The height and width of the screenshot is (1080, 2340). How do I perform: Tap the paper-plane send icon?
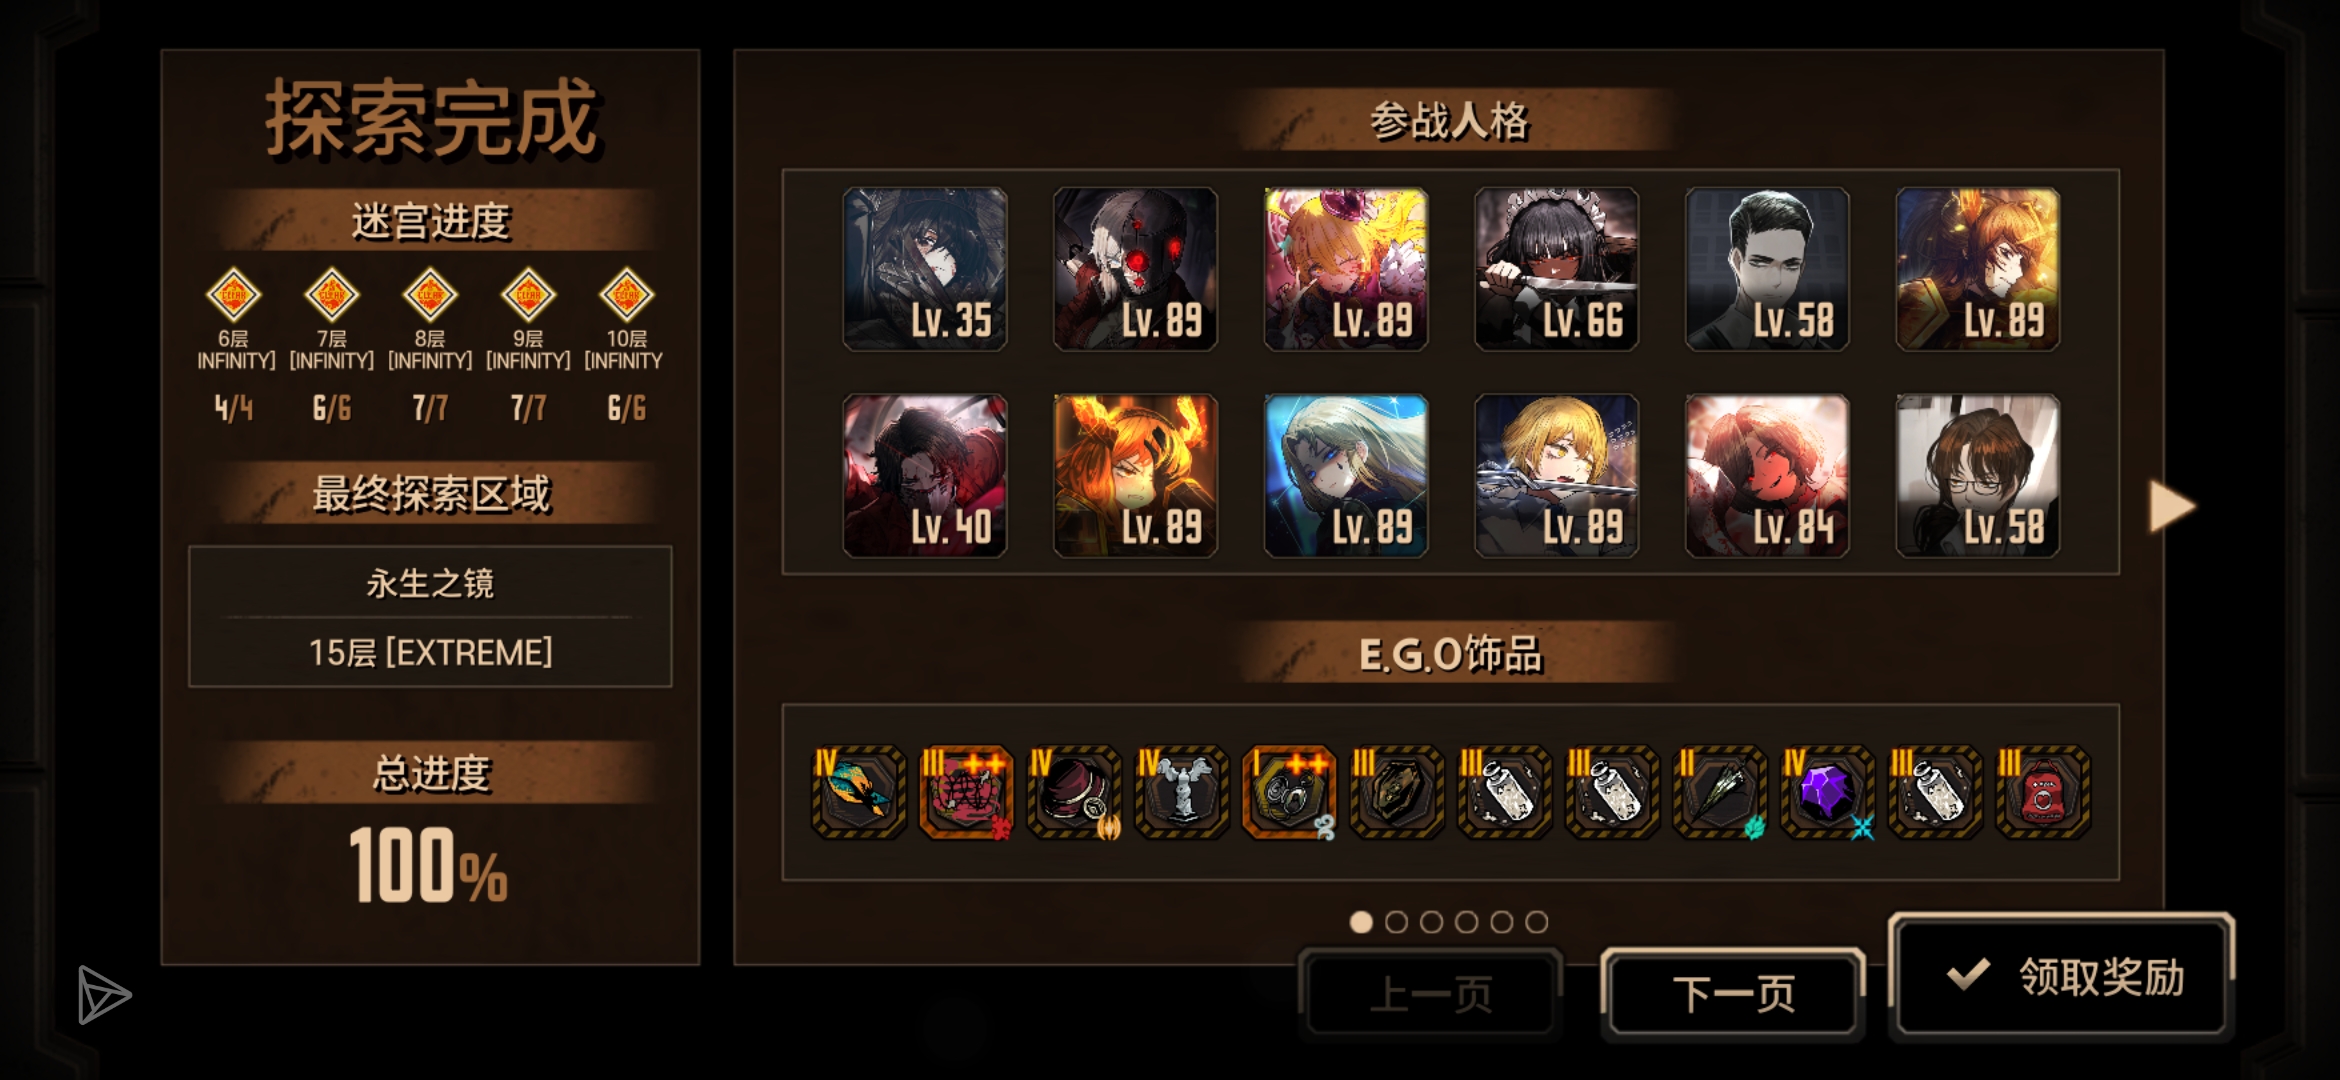tap(103, 995)
